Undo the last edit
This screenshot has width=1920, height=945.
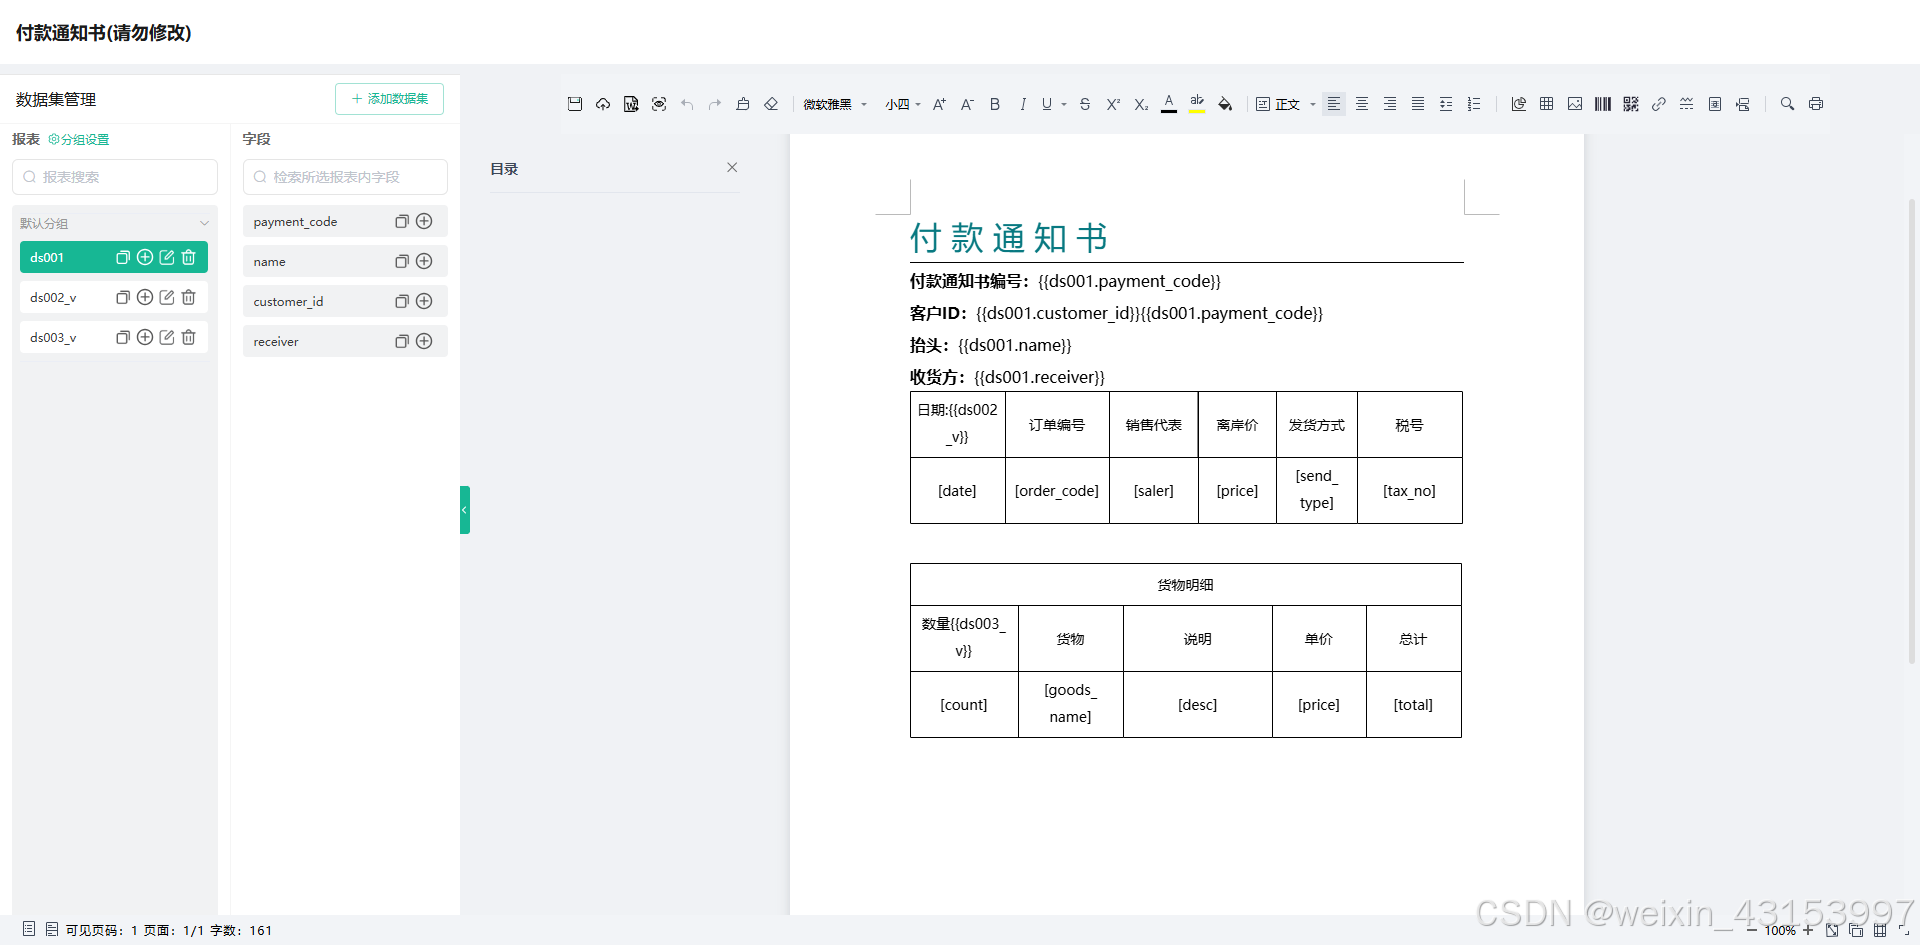pyautogui.click(x=687, y=104)
